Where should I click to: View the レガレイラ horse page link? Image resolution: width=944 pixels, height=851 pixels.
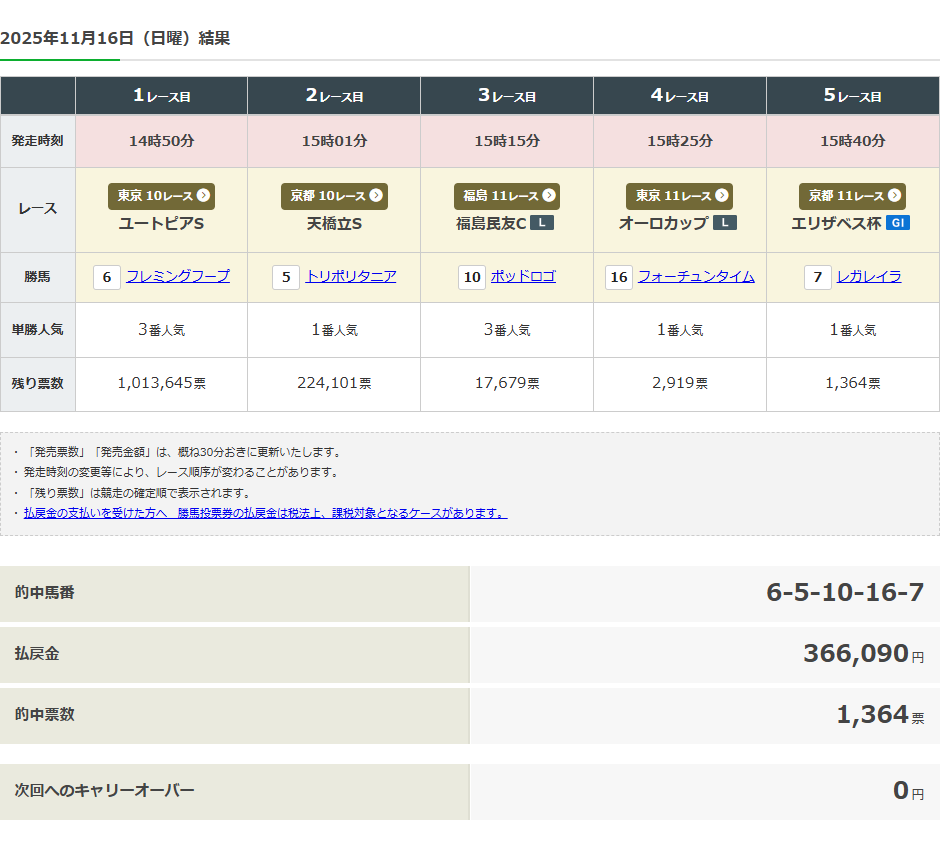869,276
